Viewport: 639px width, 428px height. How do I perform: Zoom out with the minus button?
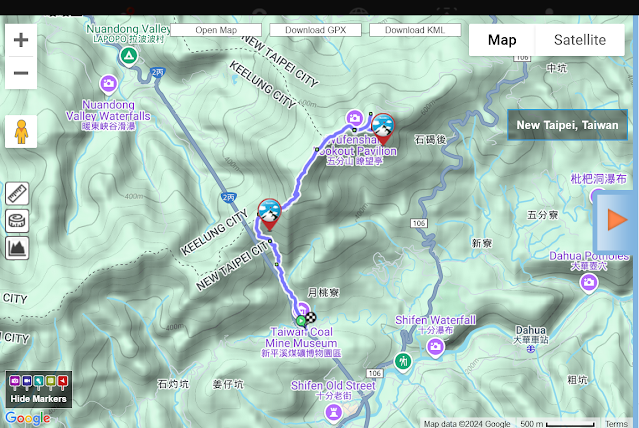[x=21, y=73]
